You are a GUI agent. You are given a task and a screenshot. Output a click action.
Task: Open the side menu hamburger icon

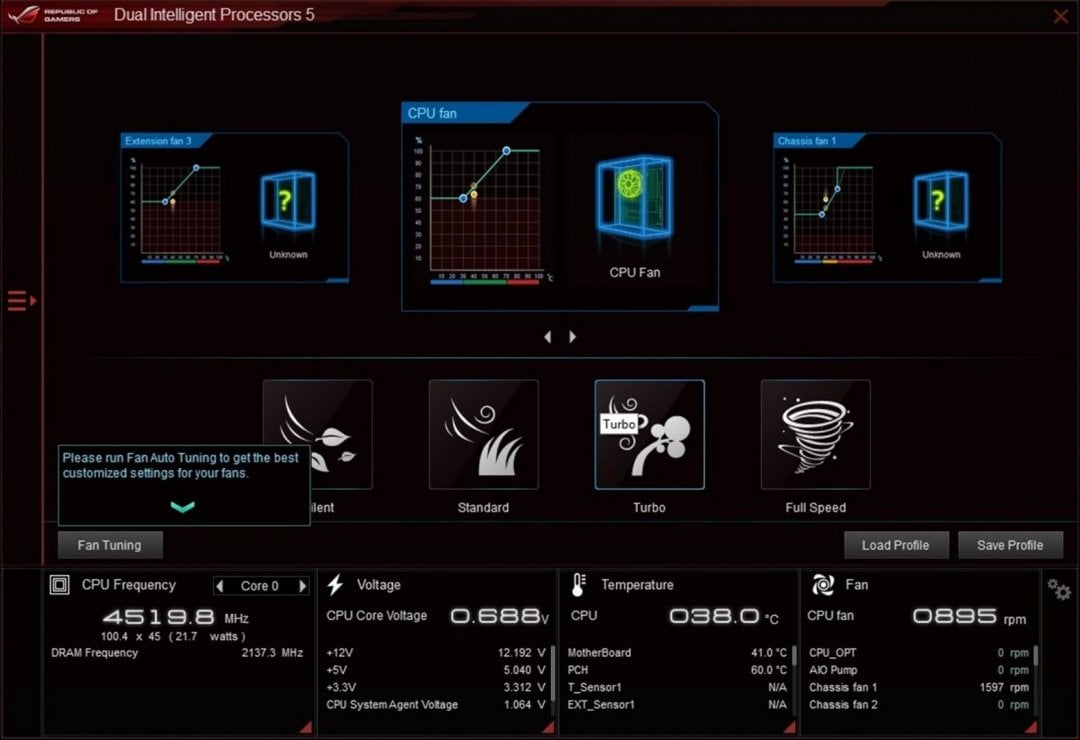[x=21, y=301]
